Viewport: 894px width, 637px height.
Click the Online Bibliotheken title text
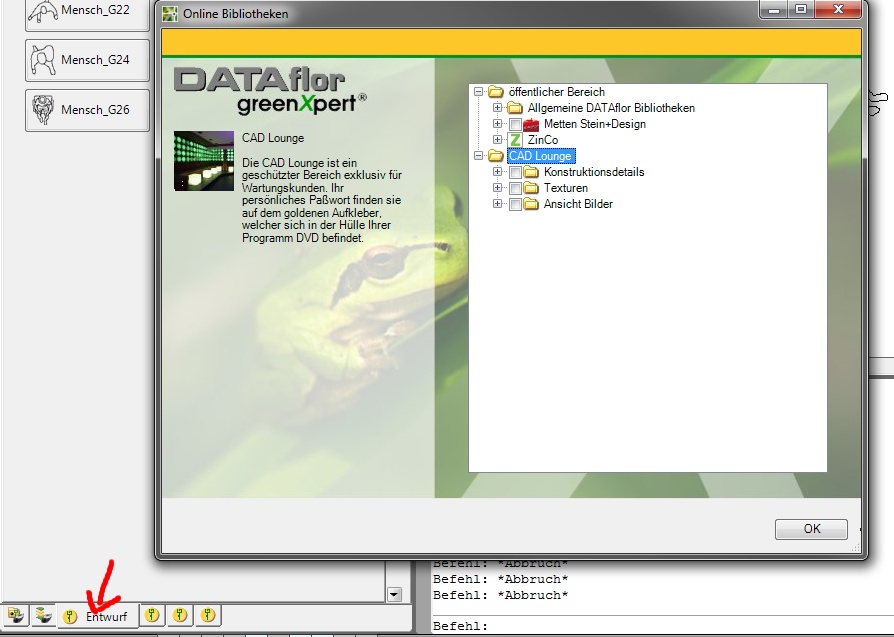tap(235, 14)
